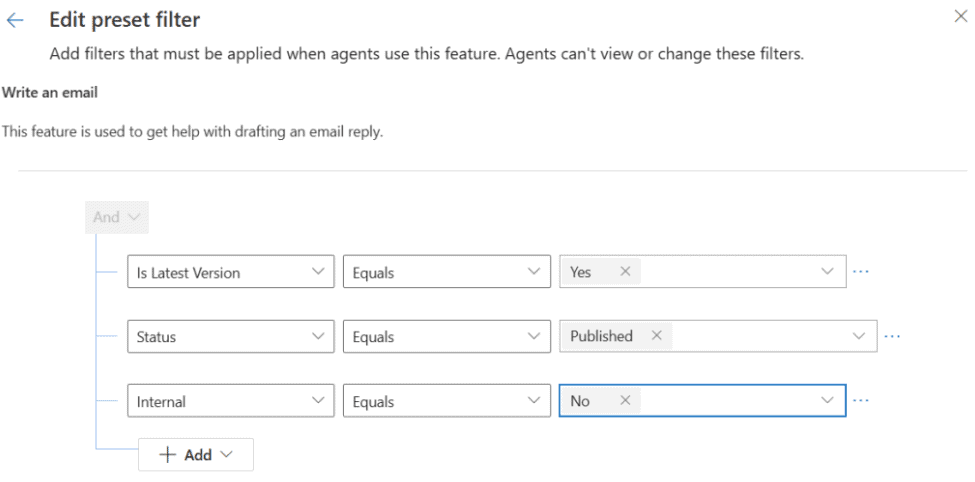Open the Internal field dropdown
975x482 pixels.
tap(231, 401)
